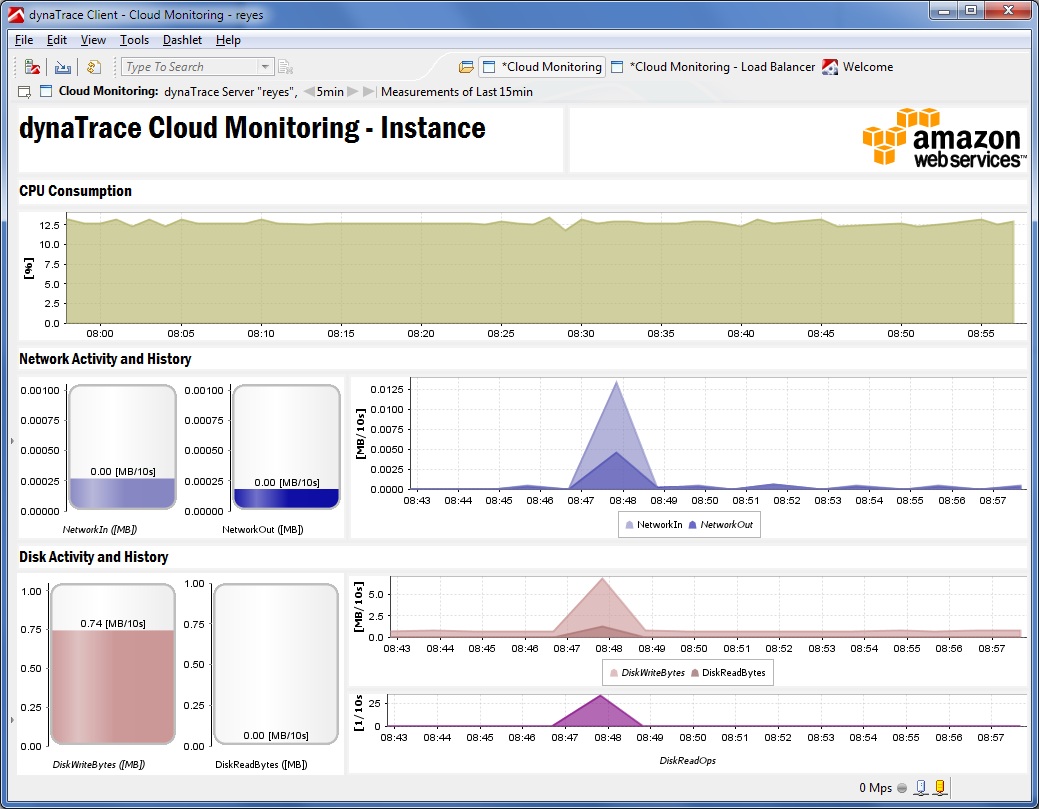Switch to the *Cloud Monitoring tab
Viewport: 1039px width, 809px height.
542,67
